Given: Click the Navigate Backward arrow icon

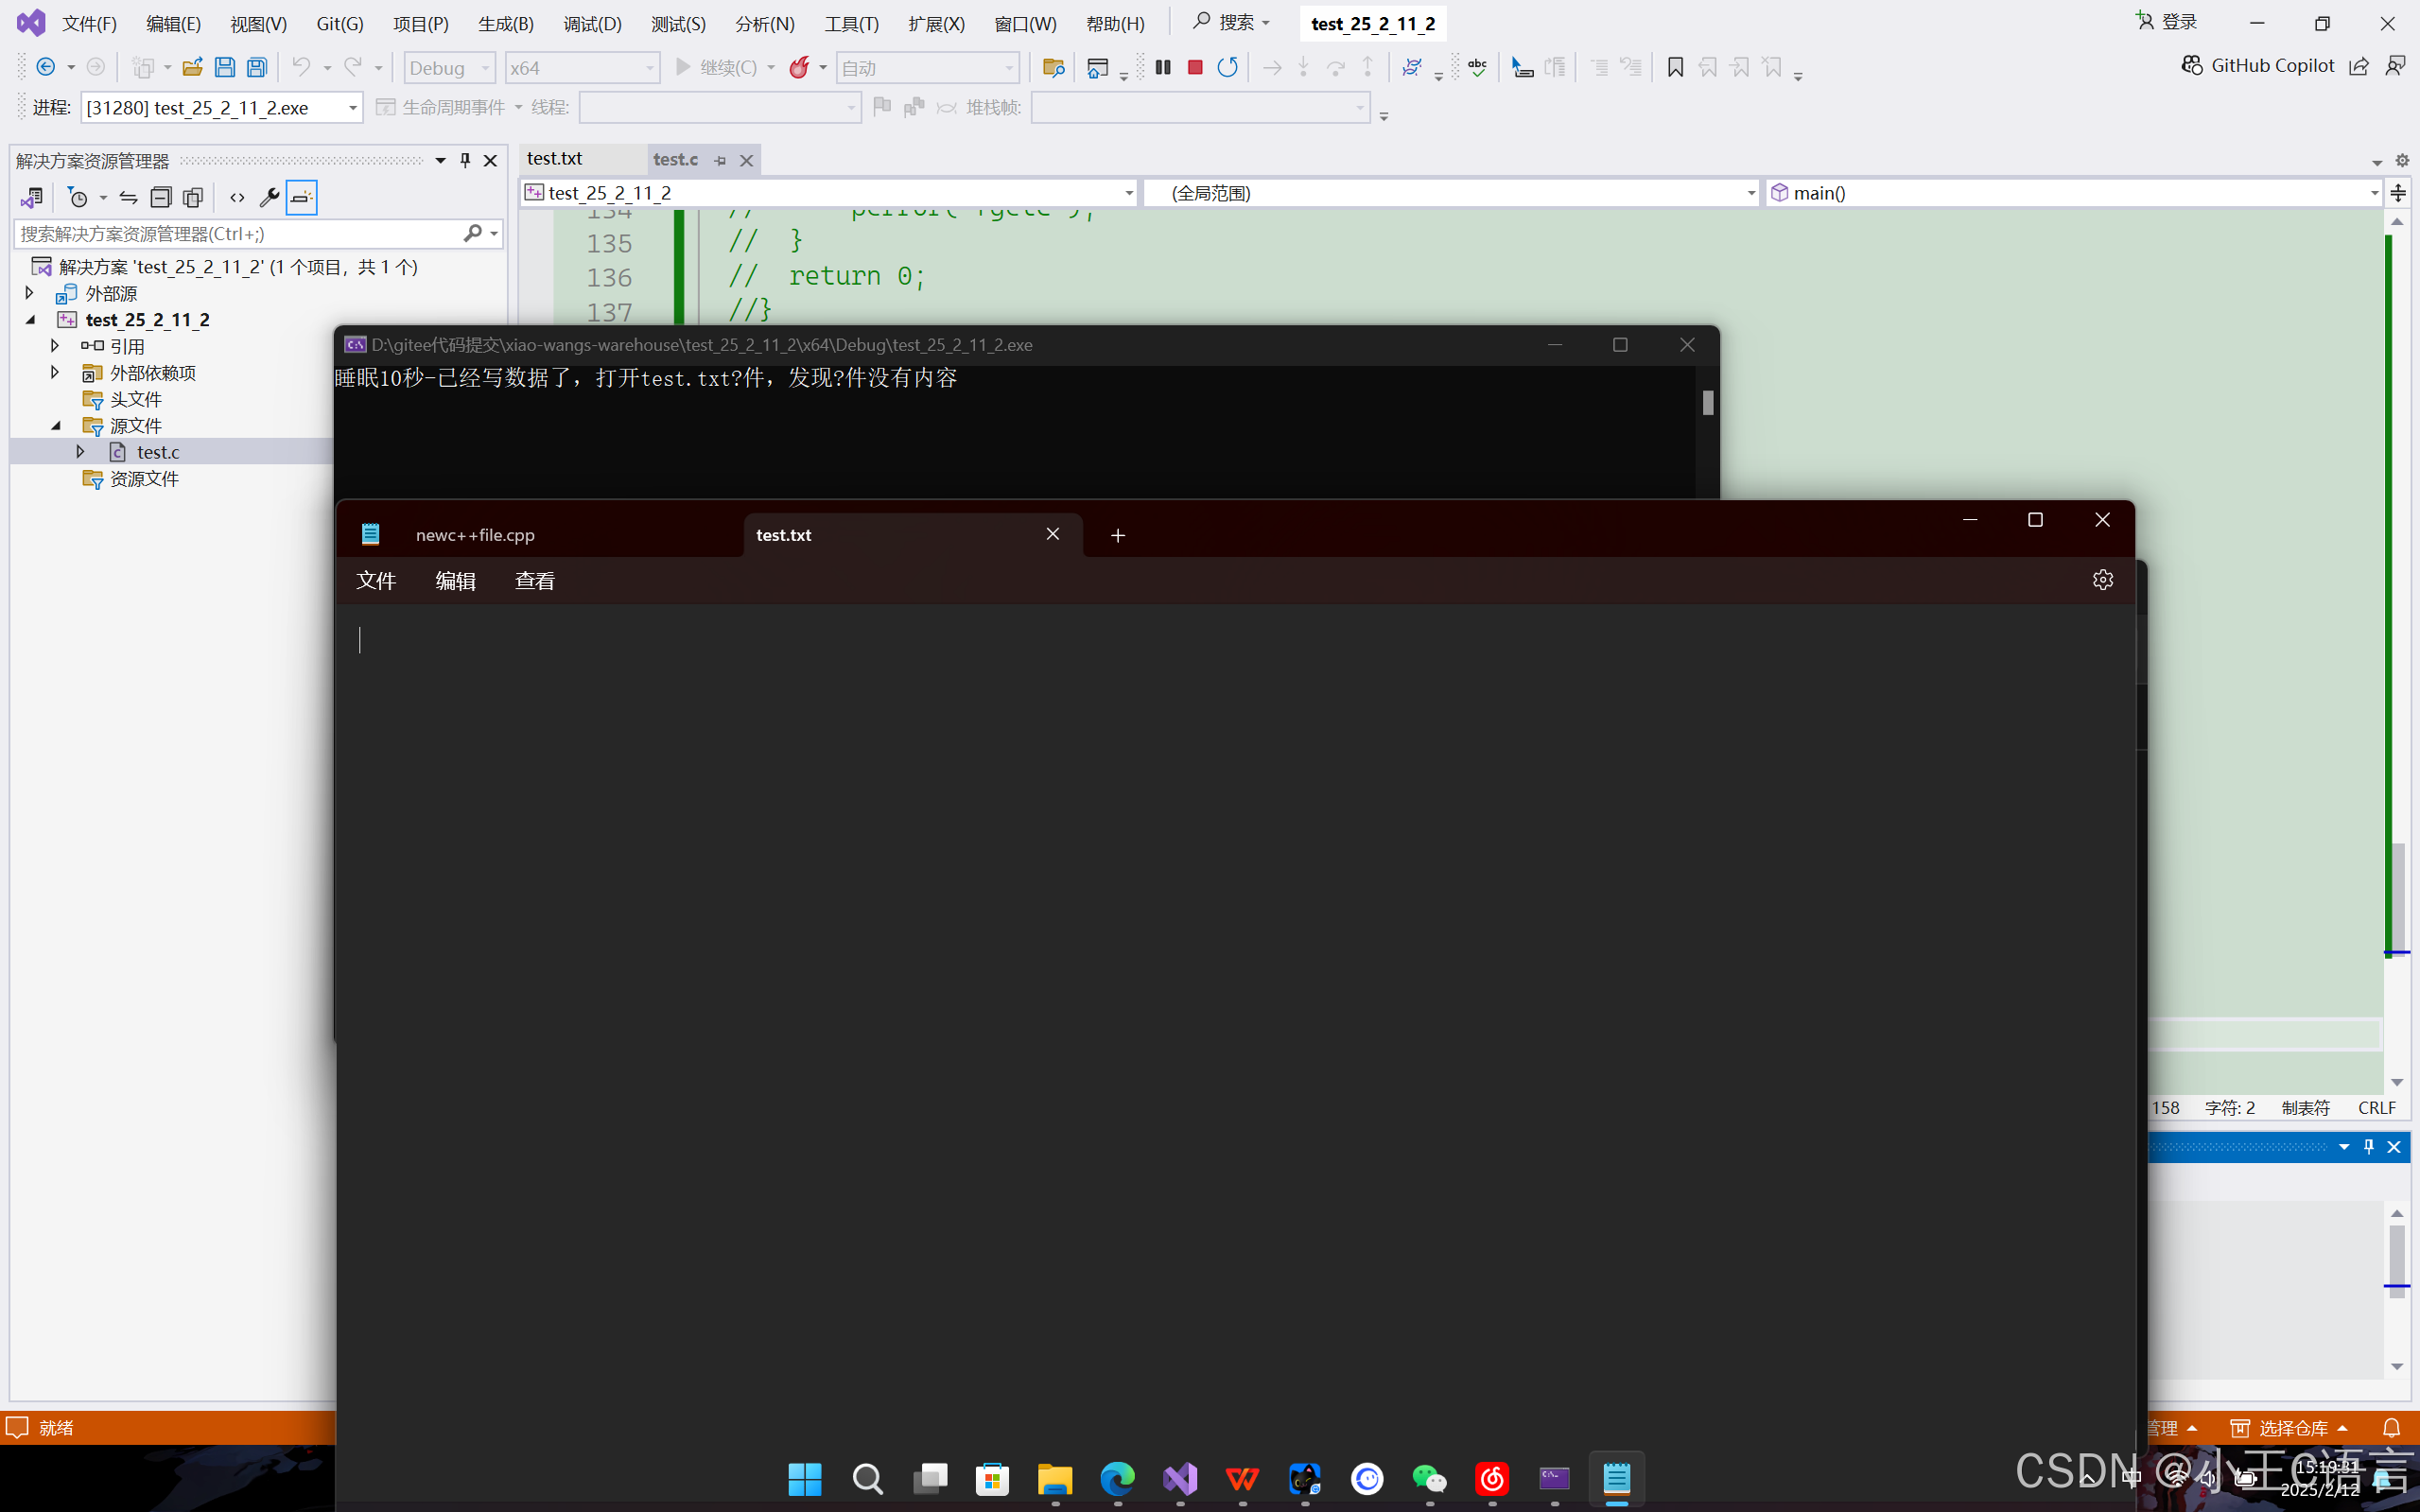Looking at the screenshot, I should (45, 67).
